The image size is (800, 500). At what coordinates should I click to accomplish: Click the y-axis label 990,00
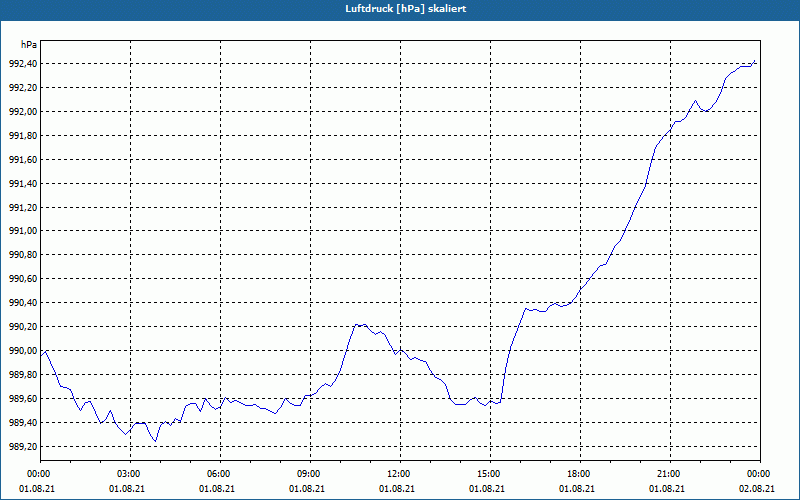23,351
